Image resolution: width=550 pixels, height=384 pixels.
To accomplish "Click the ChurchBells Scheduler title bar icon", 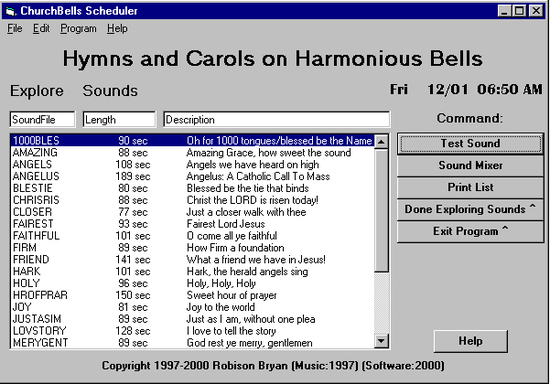I will (x=11, y=11).
